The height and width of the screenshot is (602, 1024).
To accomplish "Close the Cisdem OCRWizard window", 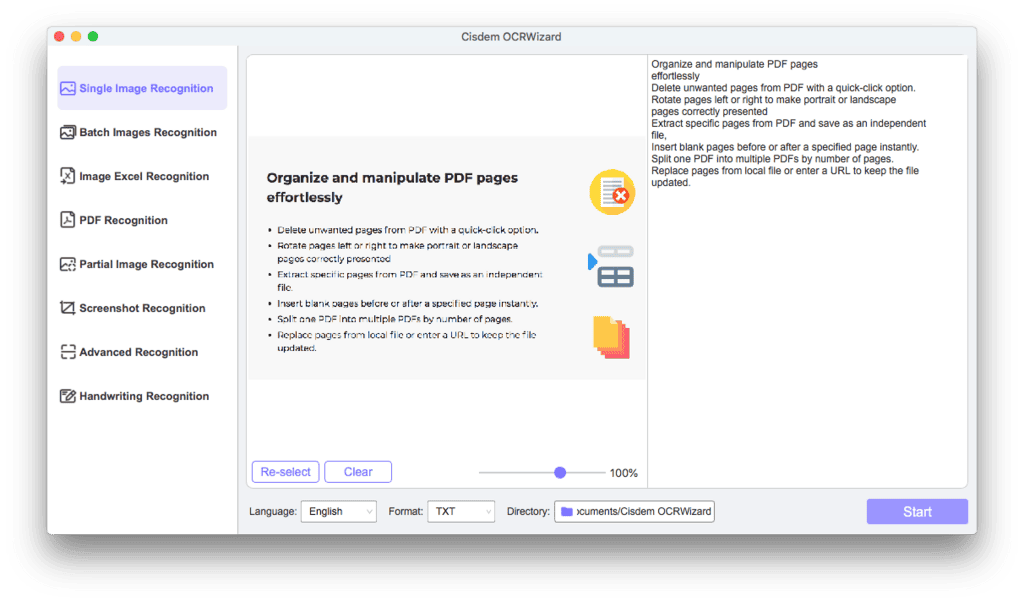I will [x=59, y=37].
